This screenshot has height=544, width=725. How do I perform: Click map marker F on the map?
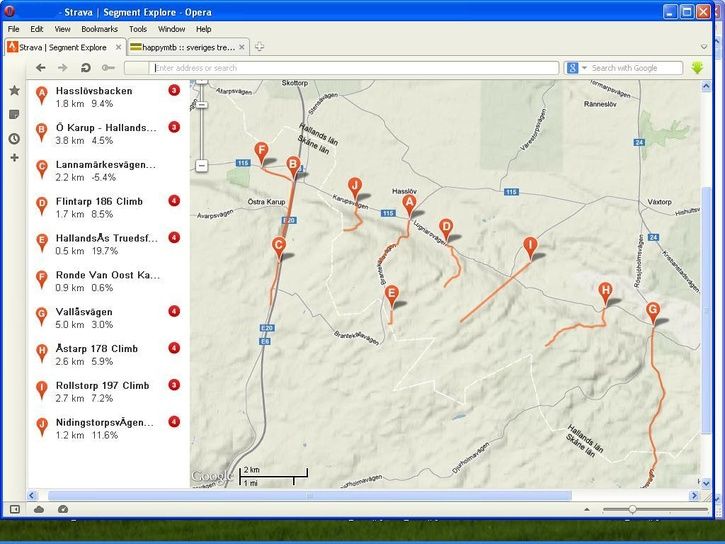(x=262, y=153)
